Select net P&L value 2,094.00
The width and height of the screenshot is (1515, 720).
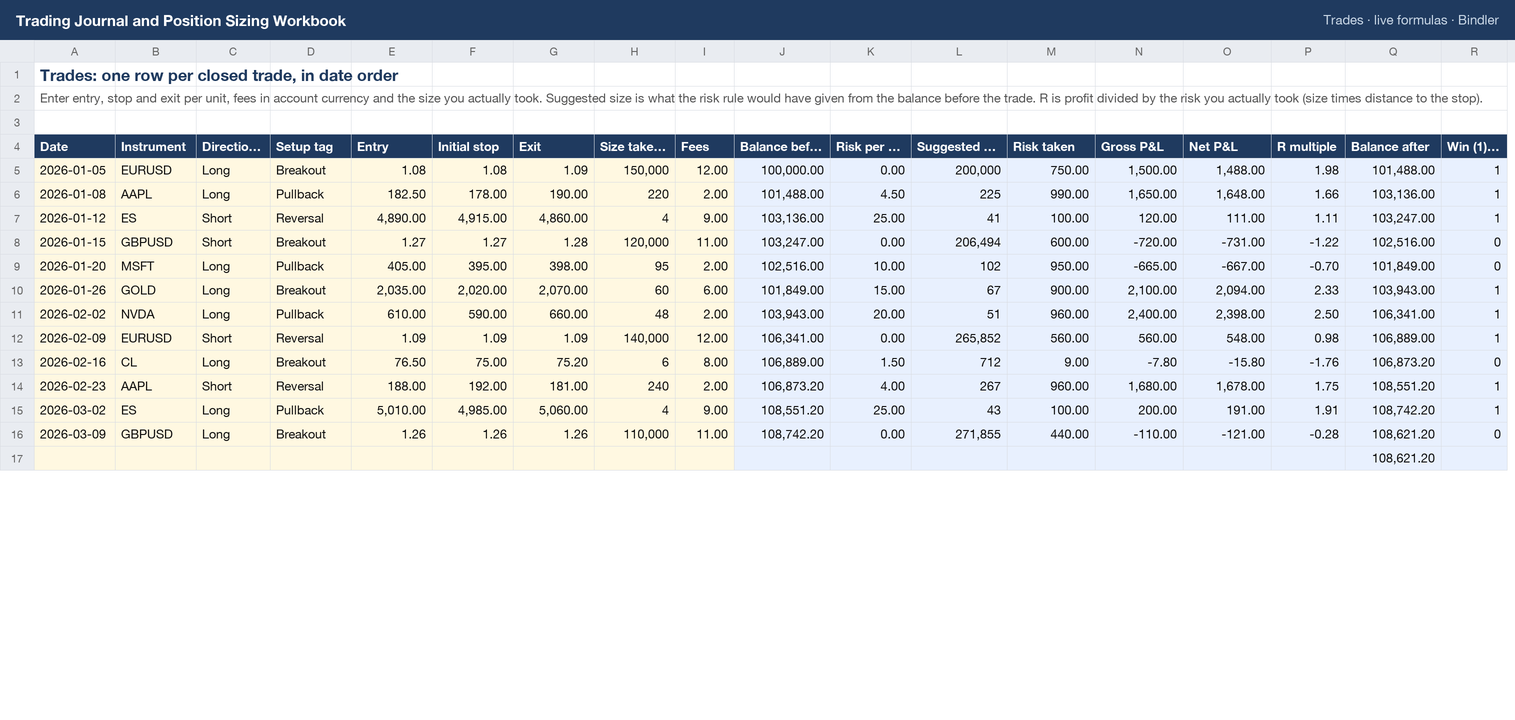click(x=1226, y=290)
